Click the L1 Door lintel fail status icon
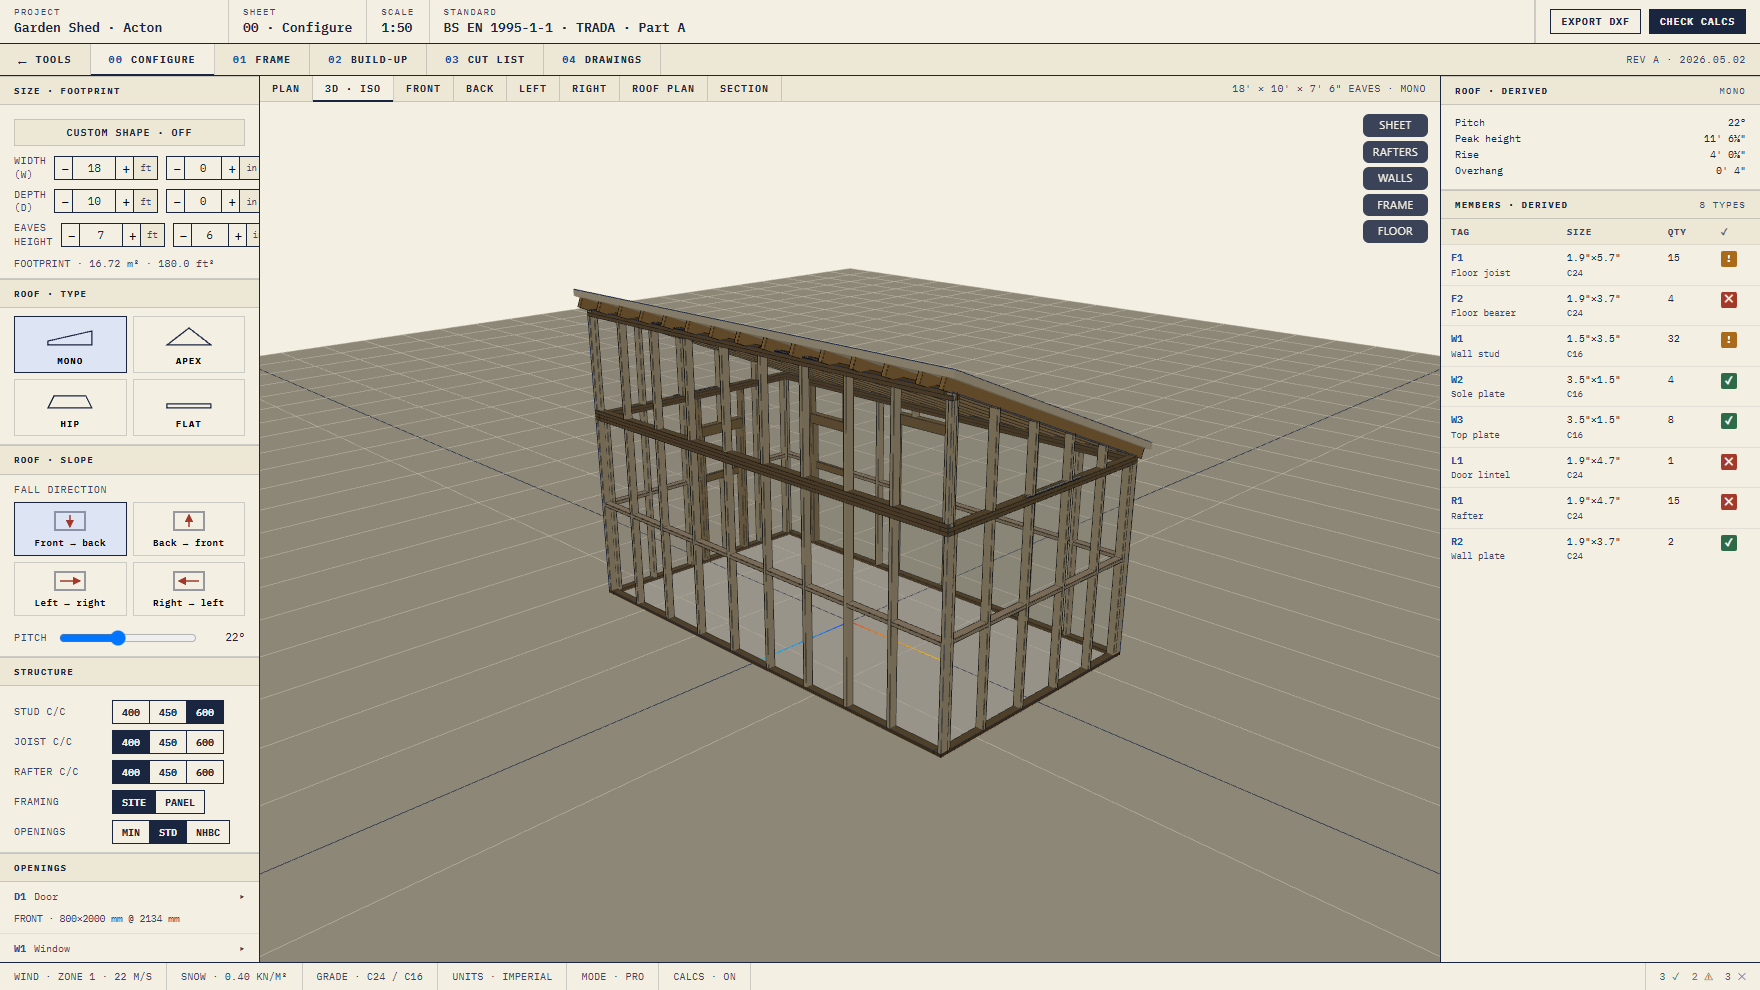The height and width of the screenshot is (990, 1760). [x=1729, y=461]
